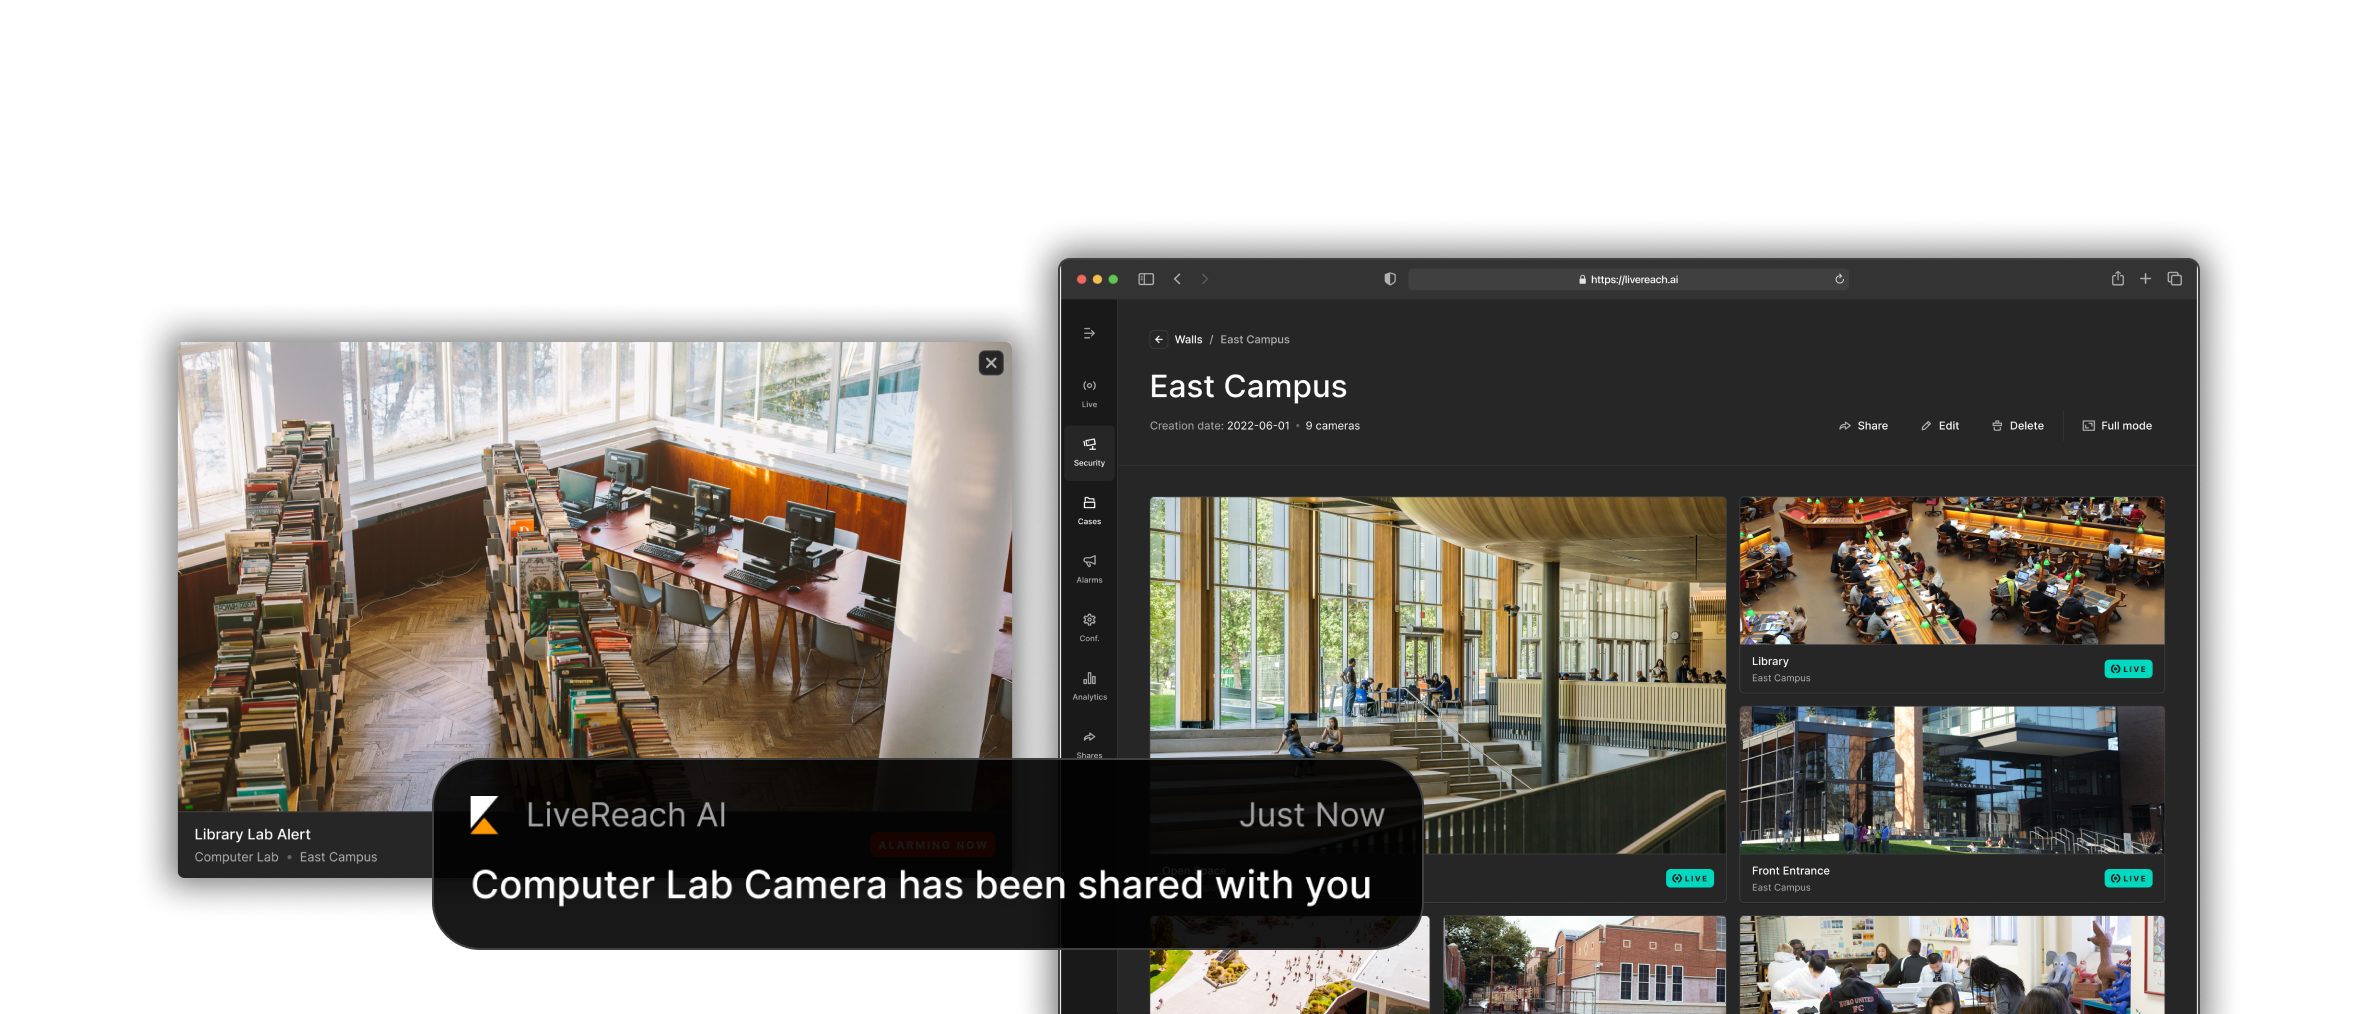Click the LIVE badge under the atrium feed

click(x=1690, y=878)
